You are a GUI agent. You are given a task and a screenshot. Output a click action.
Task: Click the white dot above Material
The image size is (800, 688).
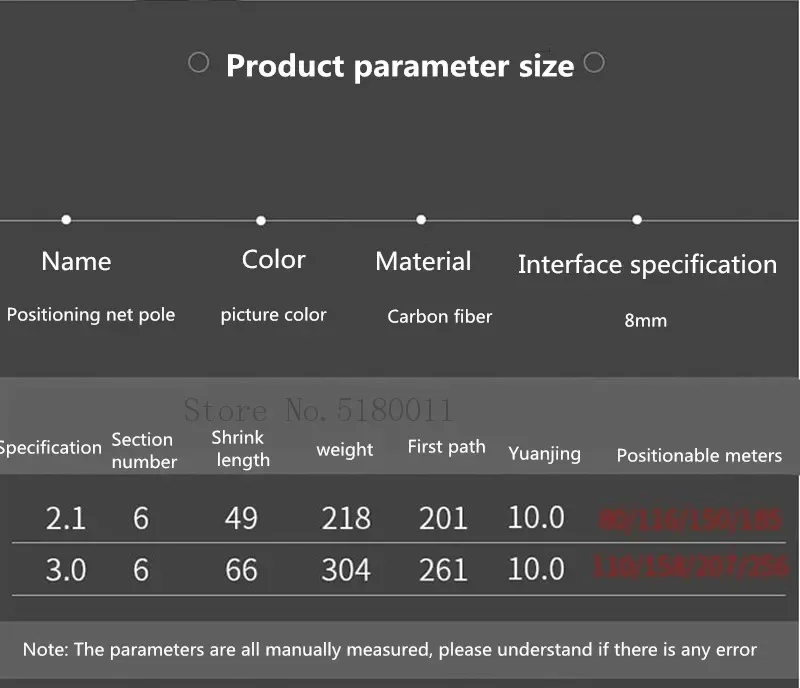click(x=421, y=219)
